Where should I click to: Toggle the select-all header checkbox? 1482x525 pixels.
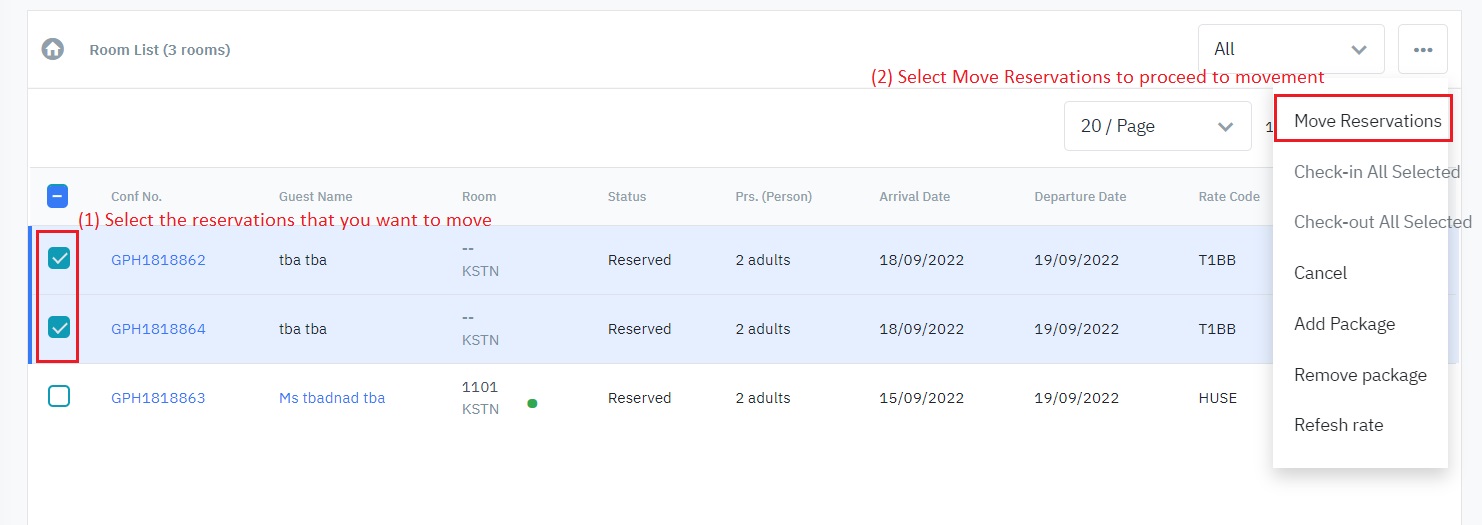(x=58, y=196)
